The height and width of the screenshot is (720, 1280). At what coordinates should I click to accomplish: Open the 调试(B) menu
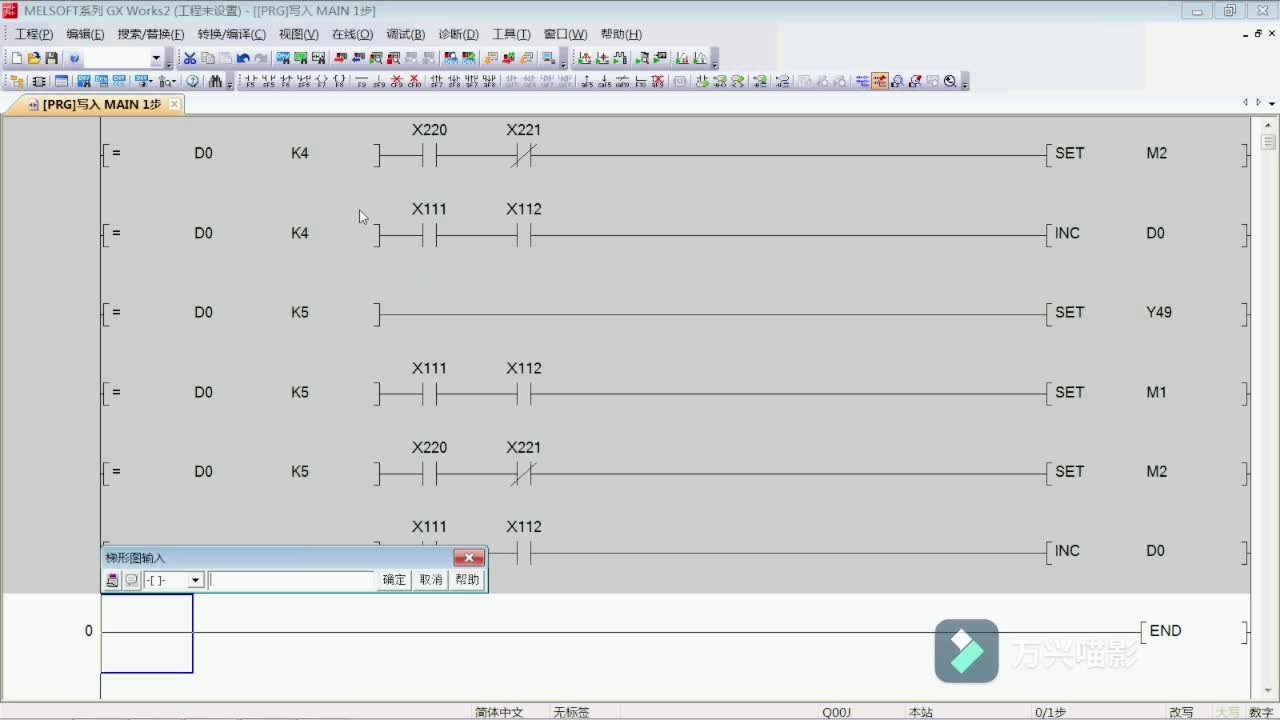coord(405,34)
